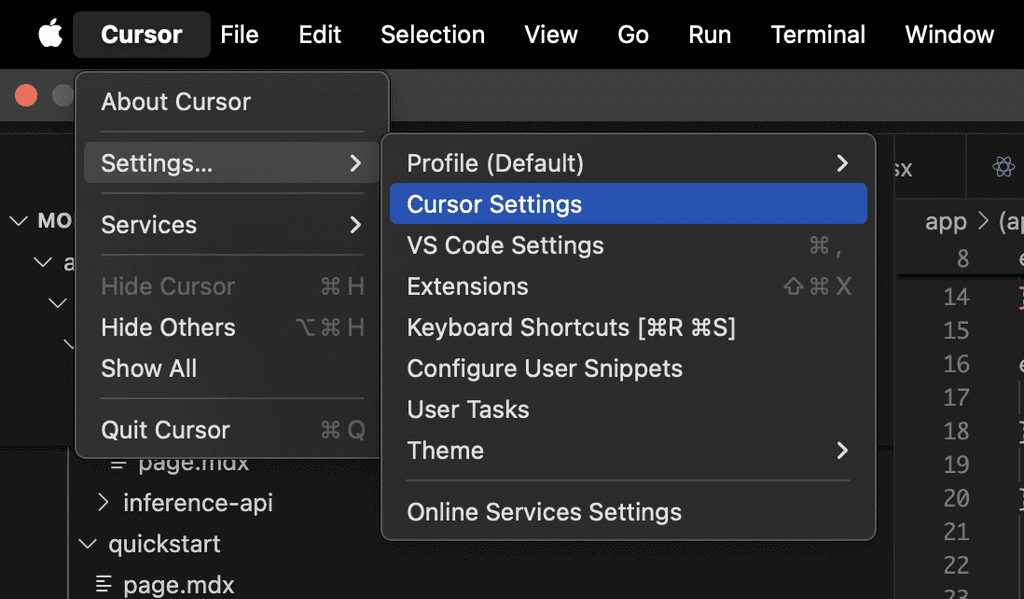
Task: Open the Terminal menu in the menu bar
Action: point(817,34)
